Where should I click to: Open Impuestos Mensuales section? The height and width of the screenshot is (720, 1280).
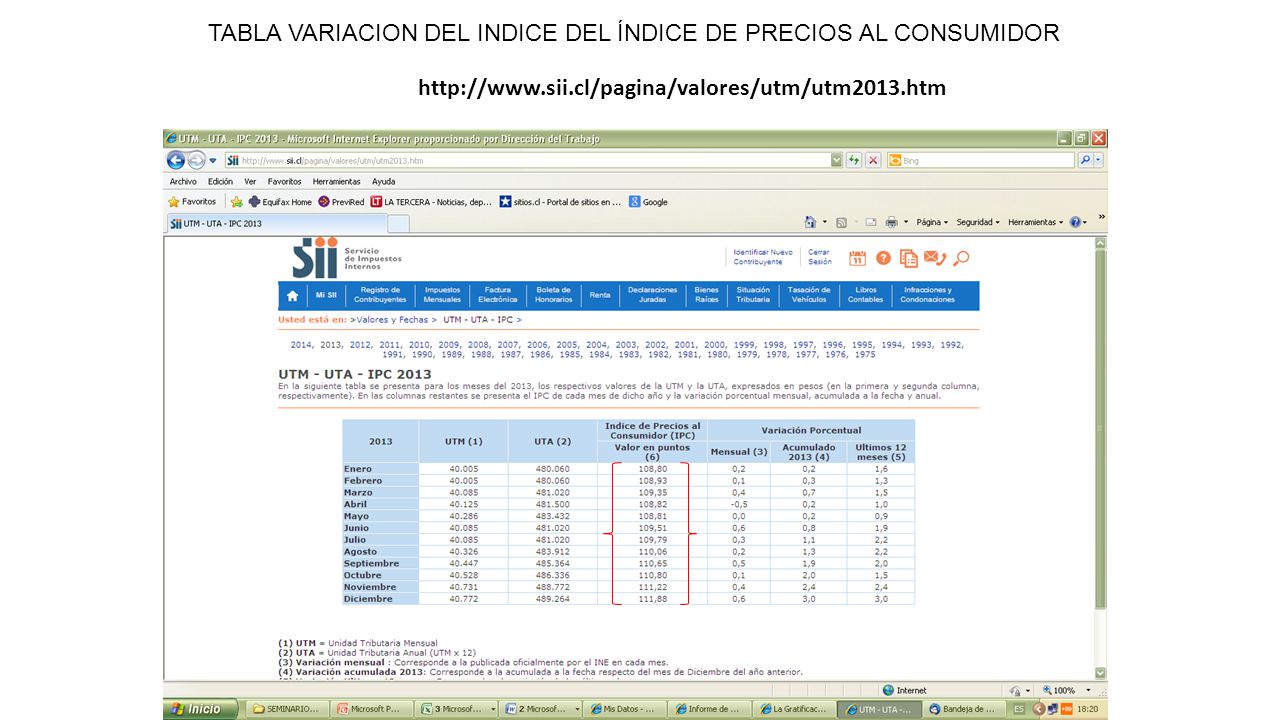442,295
